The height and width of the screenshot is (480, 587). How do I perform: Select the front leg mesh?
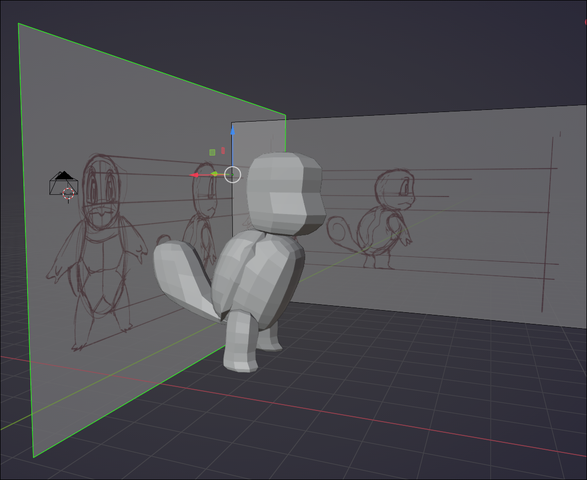tap(240, 341)
